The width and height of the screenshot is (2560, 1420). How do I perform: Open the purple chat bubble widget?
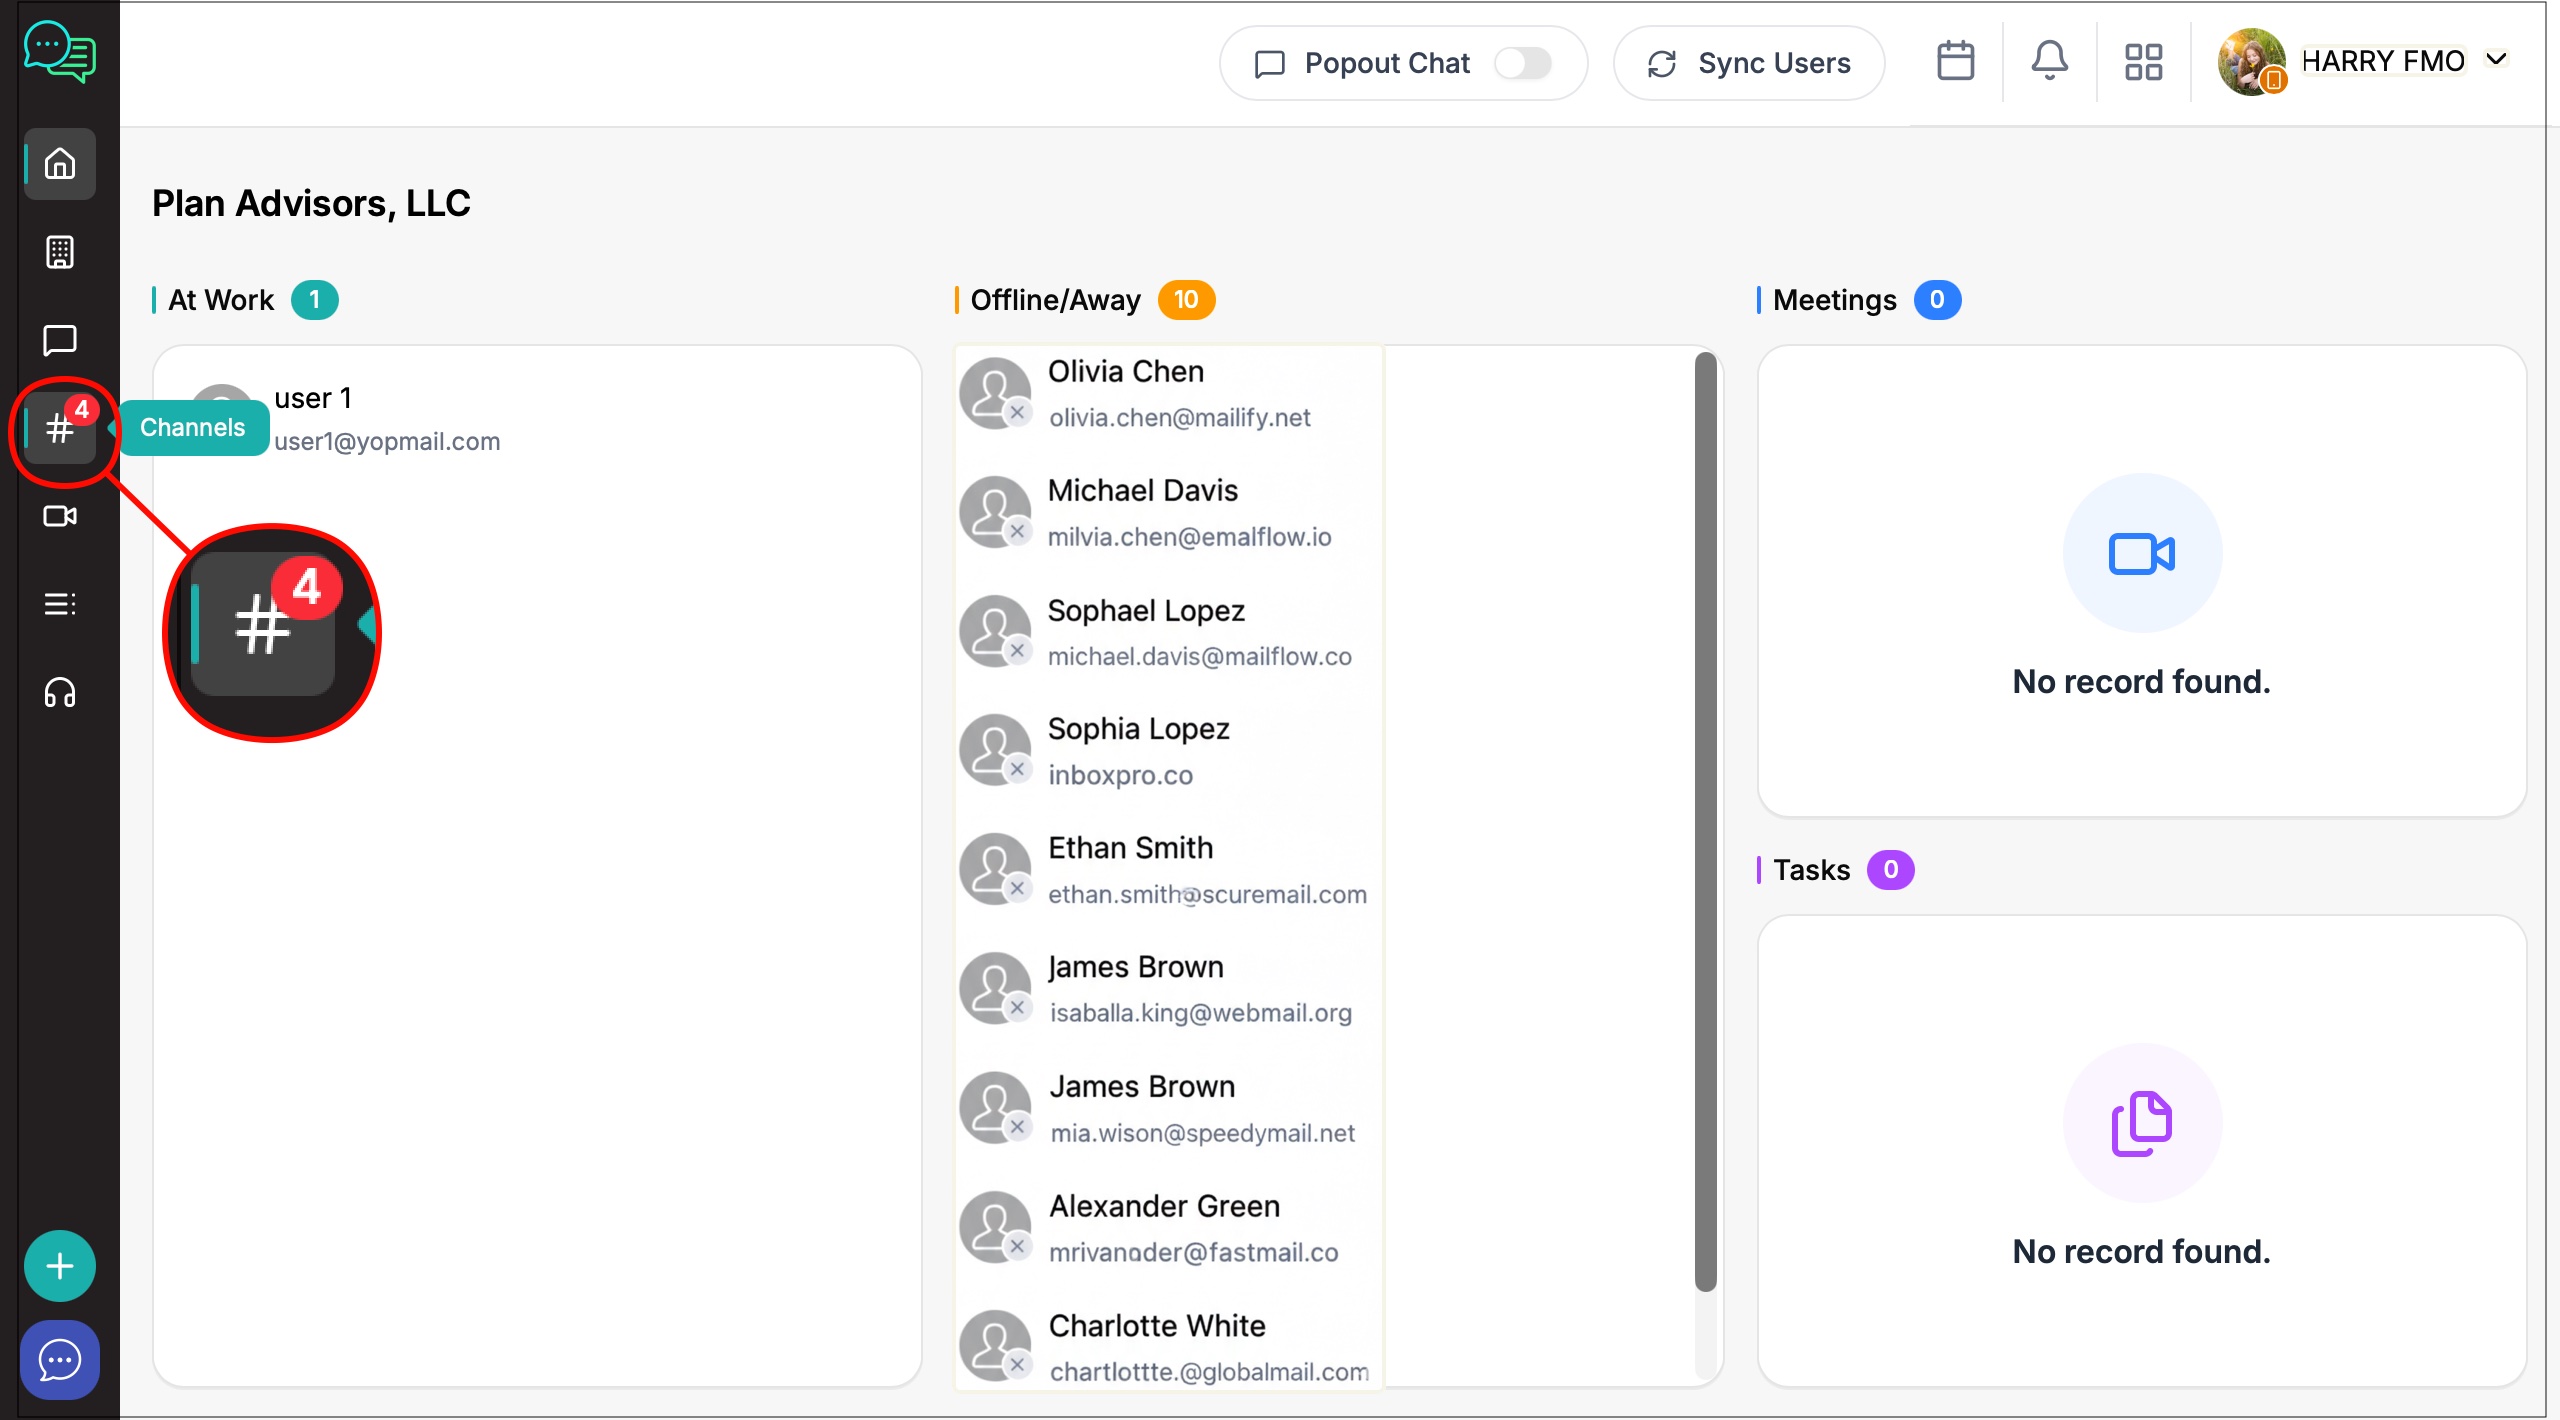tap(60, 1360)
